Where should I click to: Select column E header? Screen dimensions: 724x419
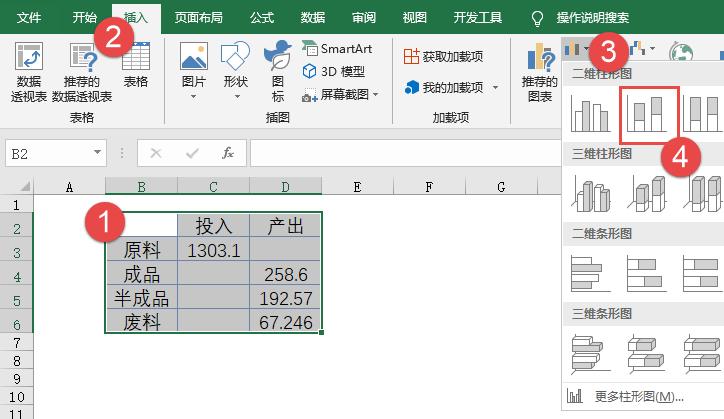357,187
